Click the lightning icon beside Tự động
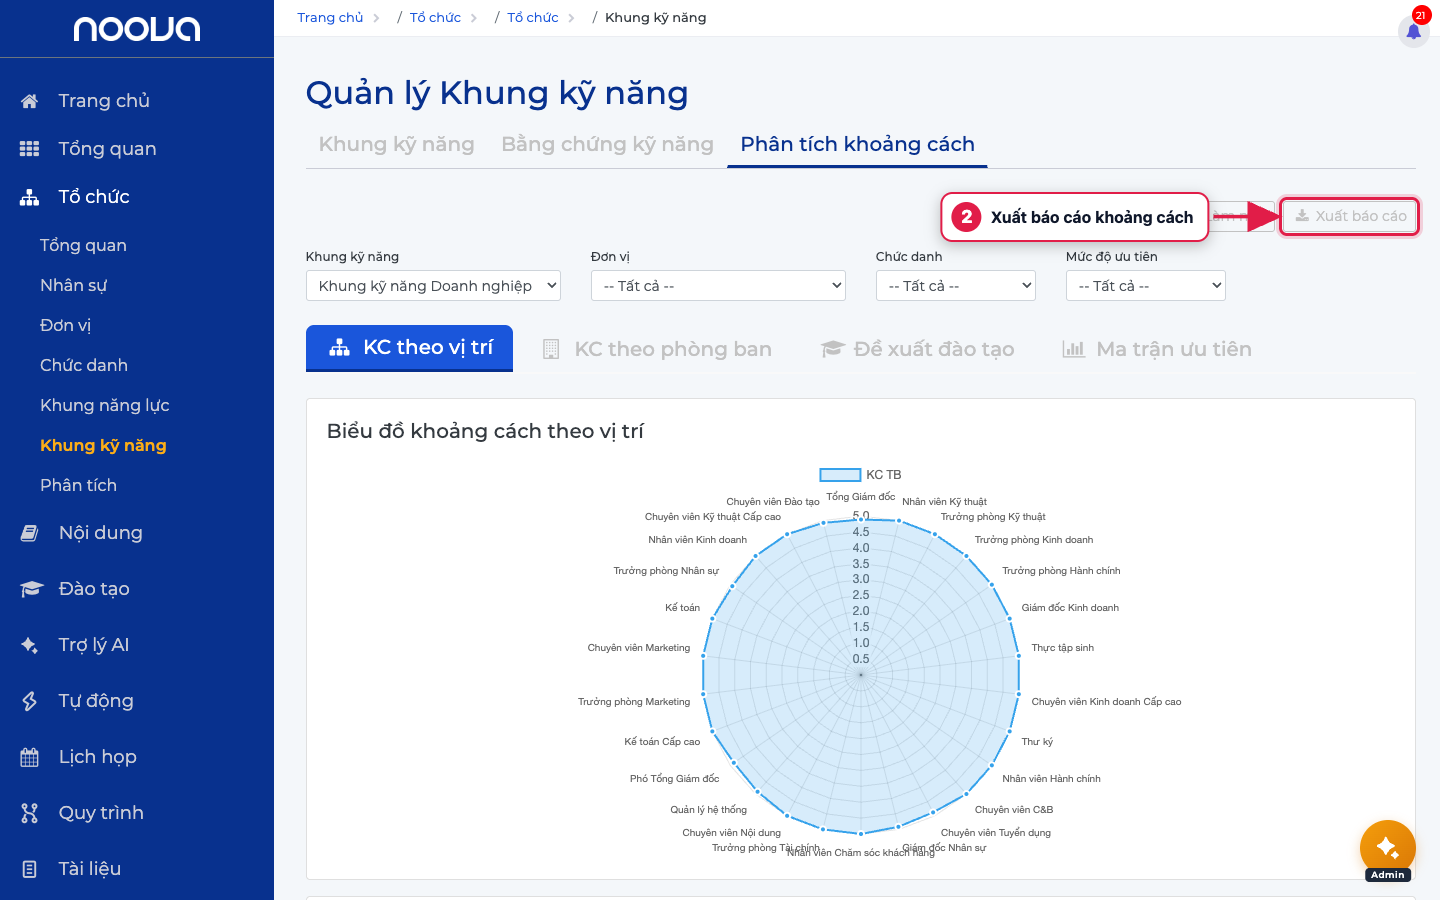 click(x=30, y=701)
